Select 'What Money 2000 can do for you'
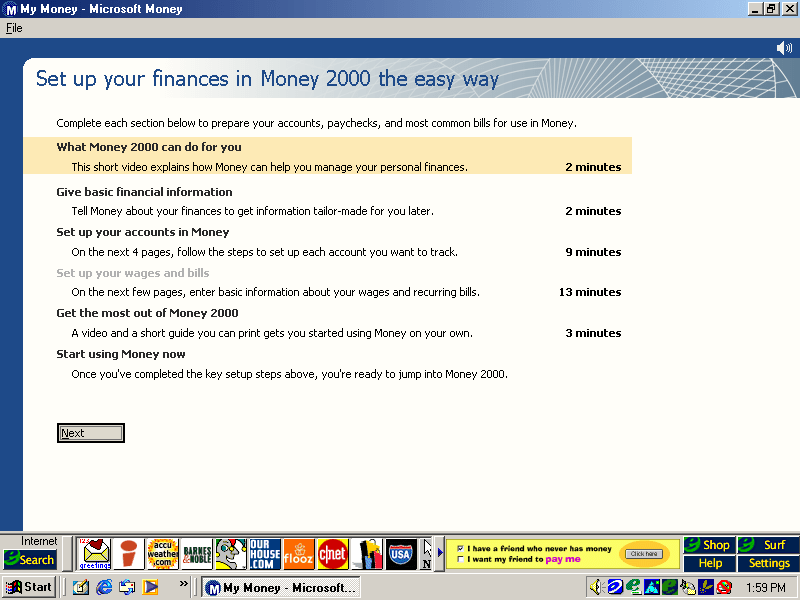The width and height of the screenshot is (800, 600). pos(149,147)
